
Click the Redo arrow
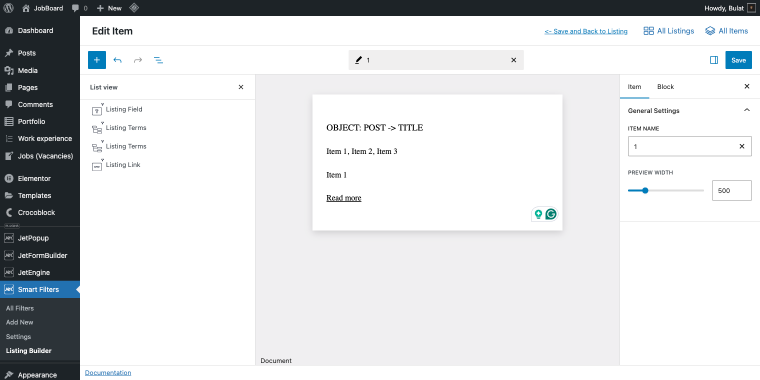(138, 60)
